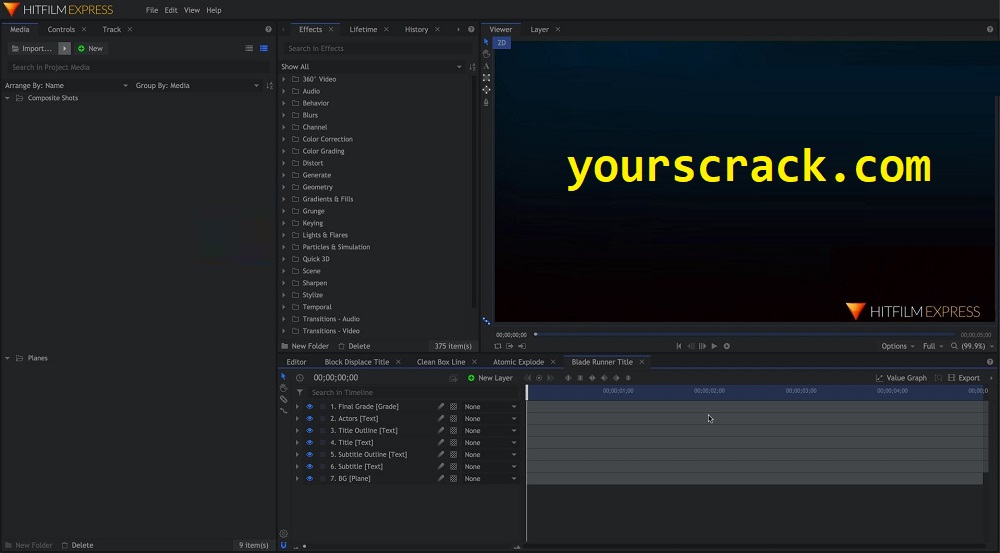Select the timeline slice tool
1000x553 pixels.
(283, 399)
